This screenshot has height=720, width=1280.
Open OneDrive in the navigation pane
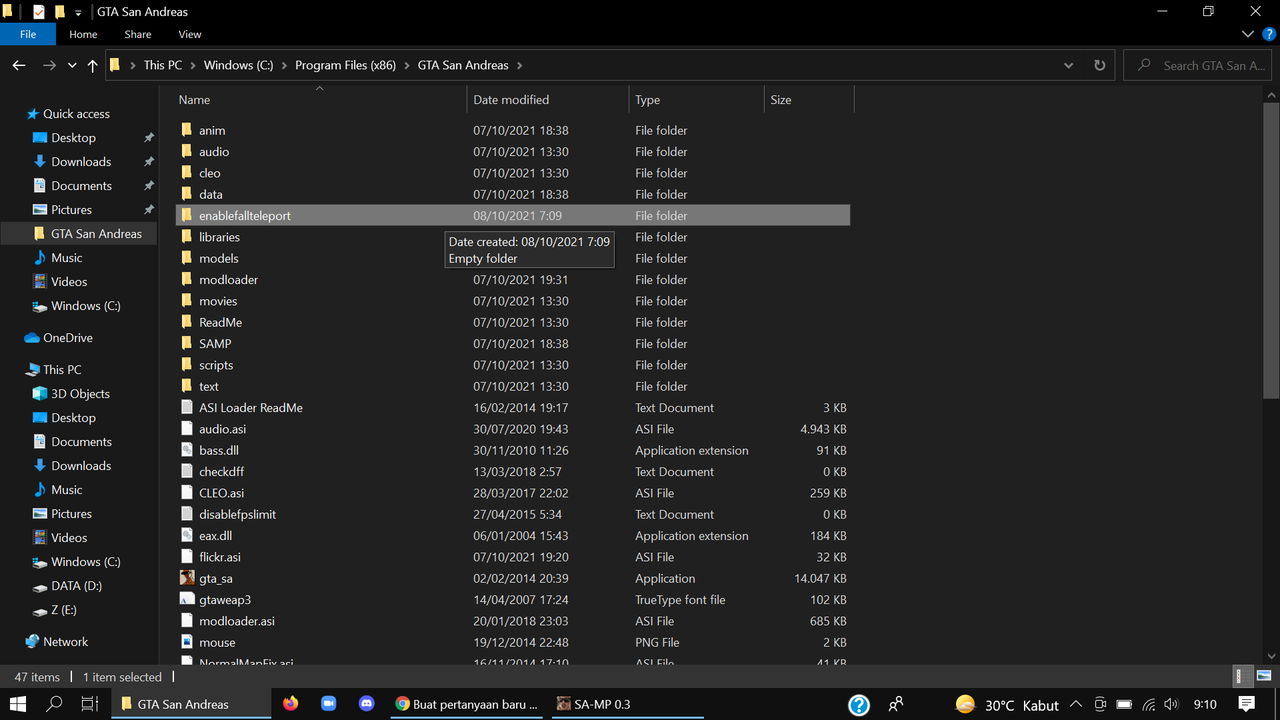[67, 338]
